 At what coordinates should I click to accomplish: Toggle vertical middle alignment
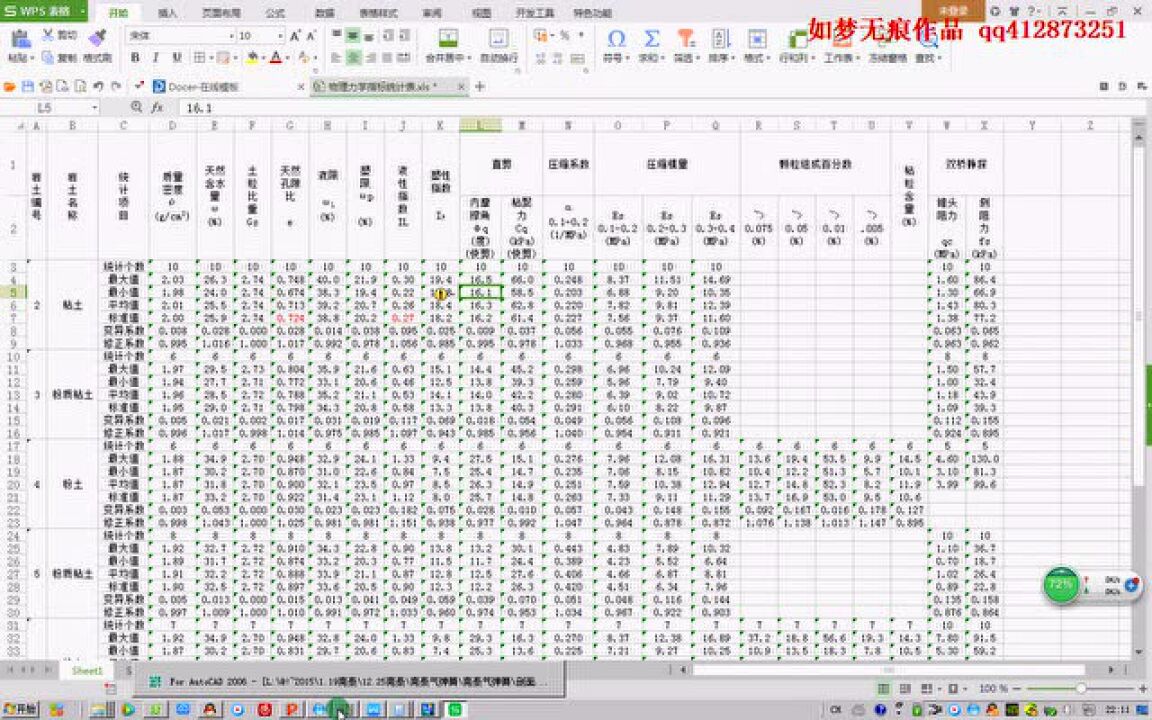353,35
